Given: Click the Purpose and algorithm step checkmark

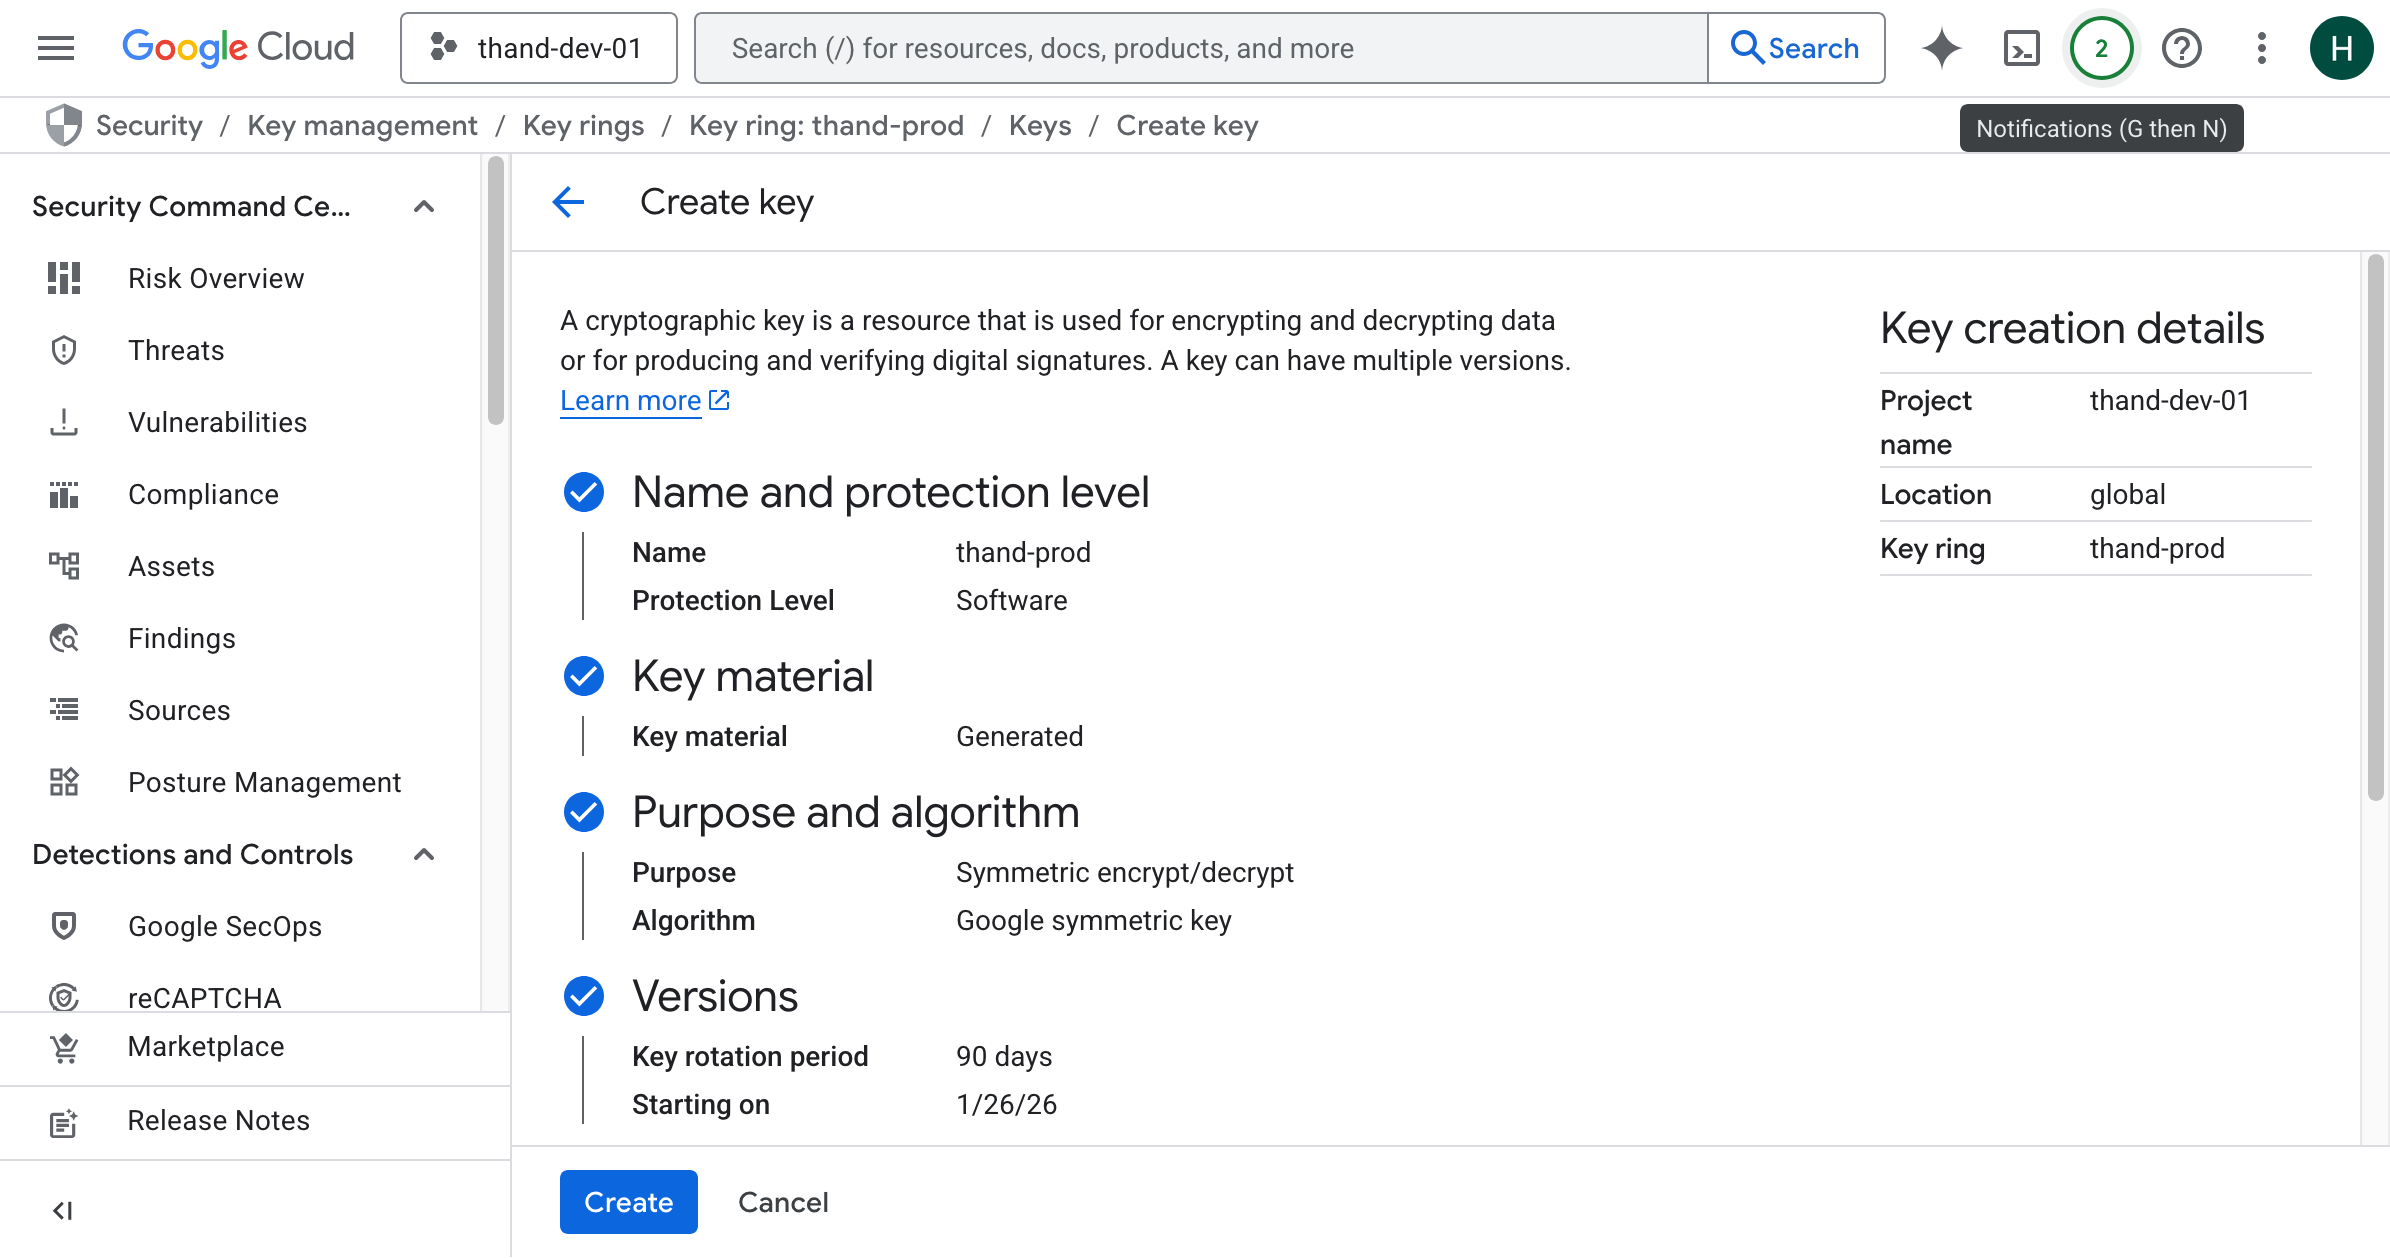Looking at the screenshot, I should pyautogui.click(x=584, y=812).
